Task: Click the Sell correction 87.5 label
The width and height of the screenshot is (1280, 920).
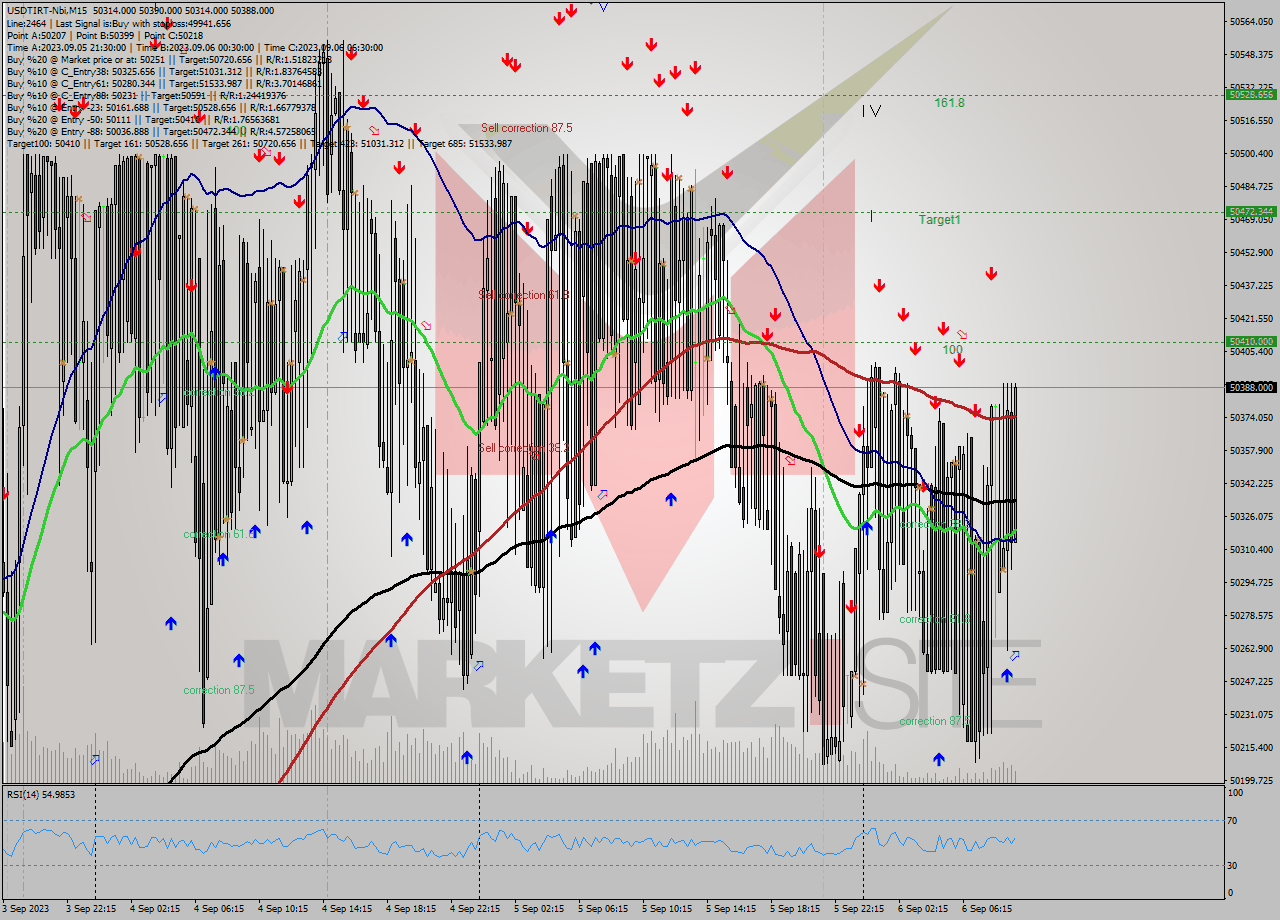Action: 527,128
